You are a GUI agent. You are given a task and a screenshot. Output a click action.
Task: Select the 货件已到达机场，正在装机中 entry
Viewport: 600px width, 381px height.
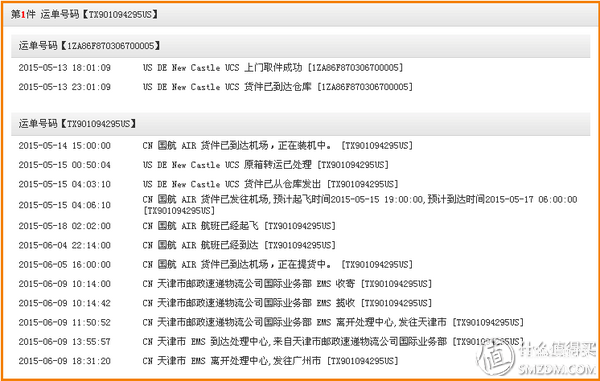(278, 146)
